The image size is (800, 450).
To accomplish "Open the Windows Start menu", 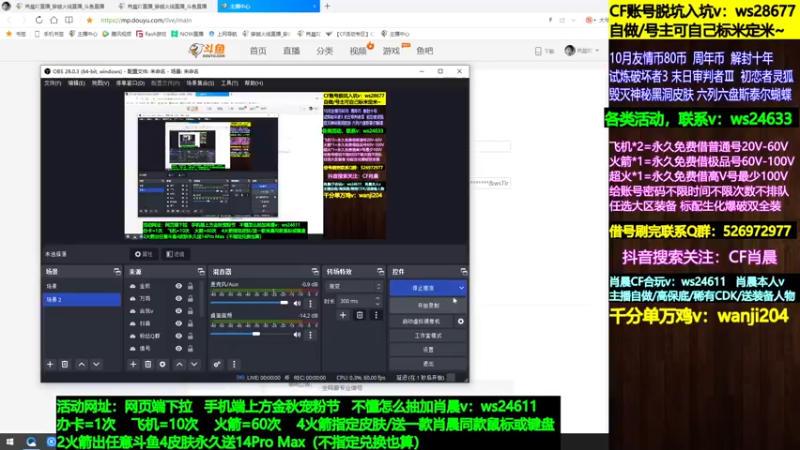I will coord(10,442).
